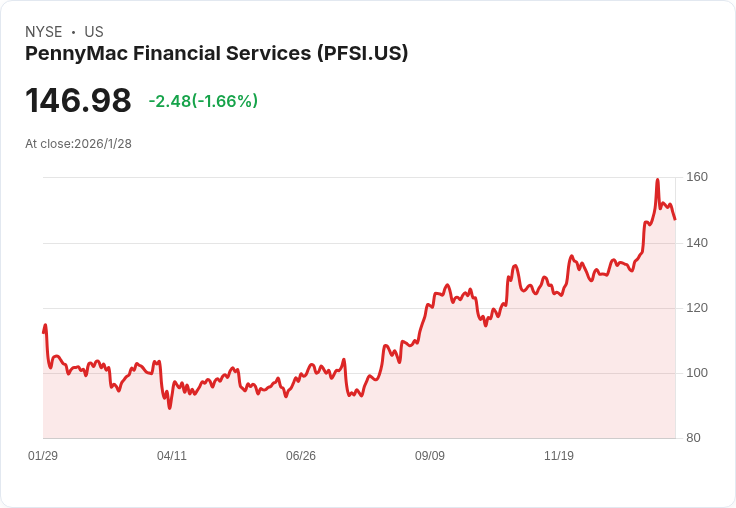The image size is (736, 508).
Task: Click the rightmost end of the price line
Action: click(x=675, y=219)
